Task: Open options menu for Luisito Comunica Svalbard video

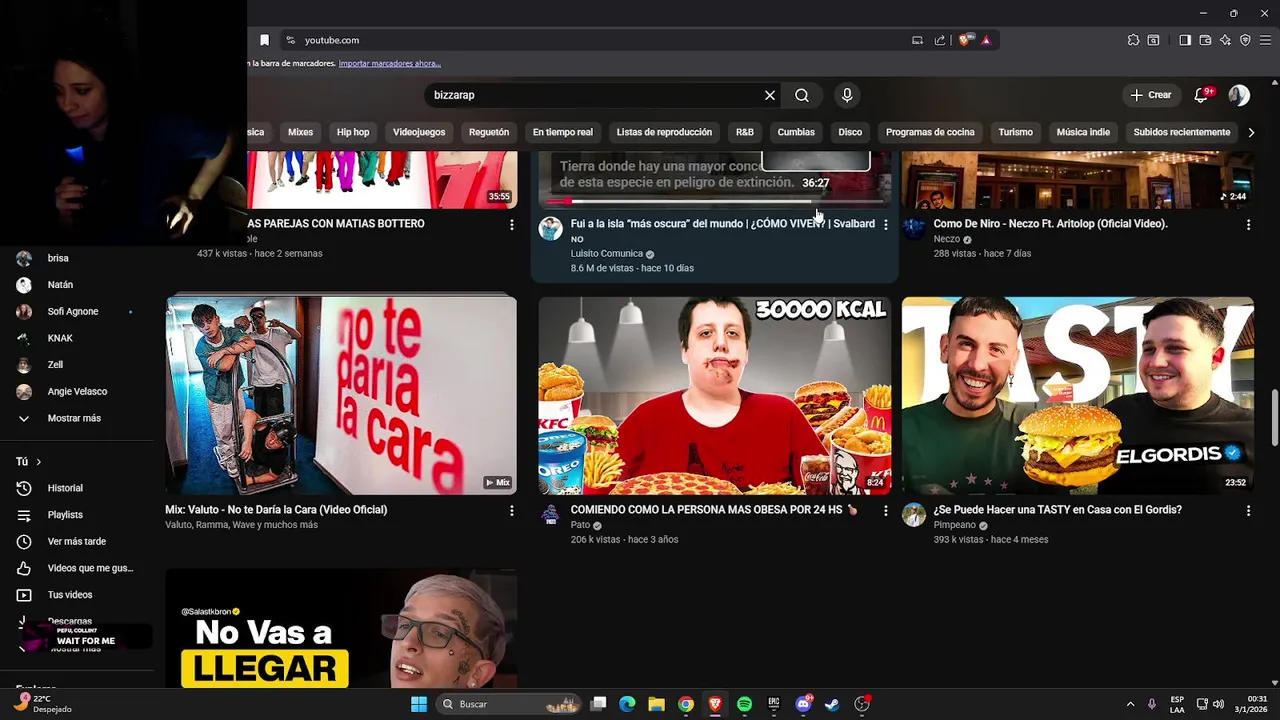Action: tap(885, 225)
